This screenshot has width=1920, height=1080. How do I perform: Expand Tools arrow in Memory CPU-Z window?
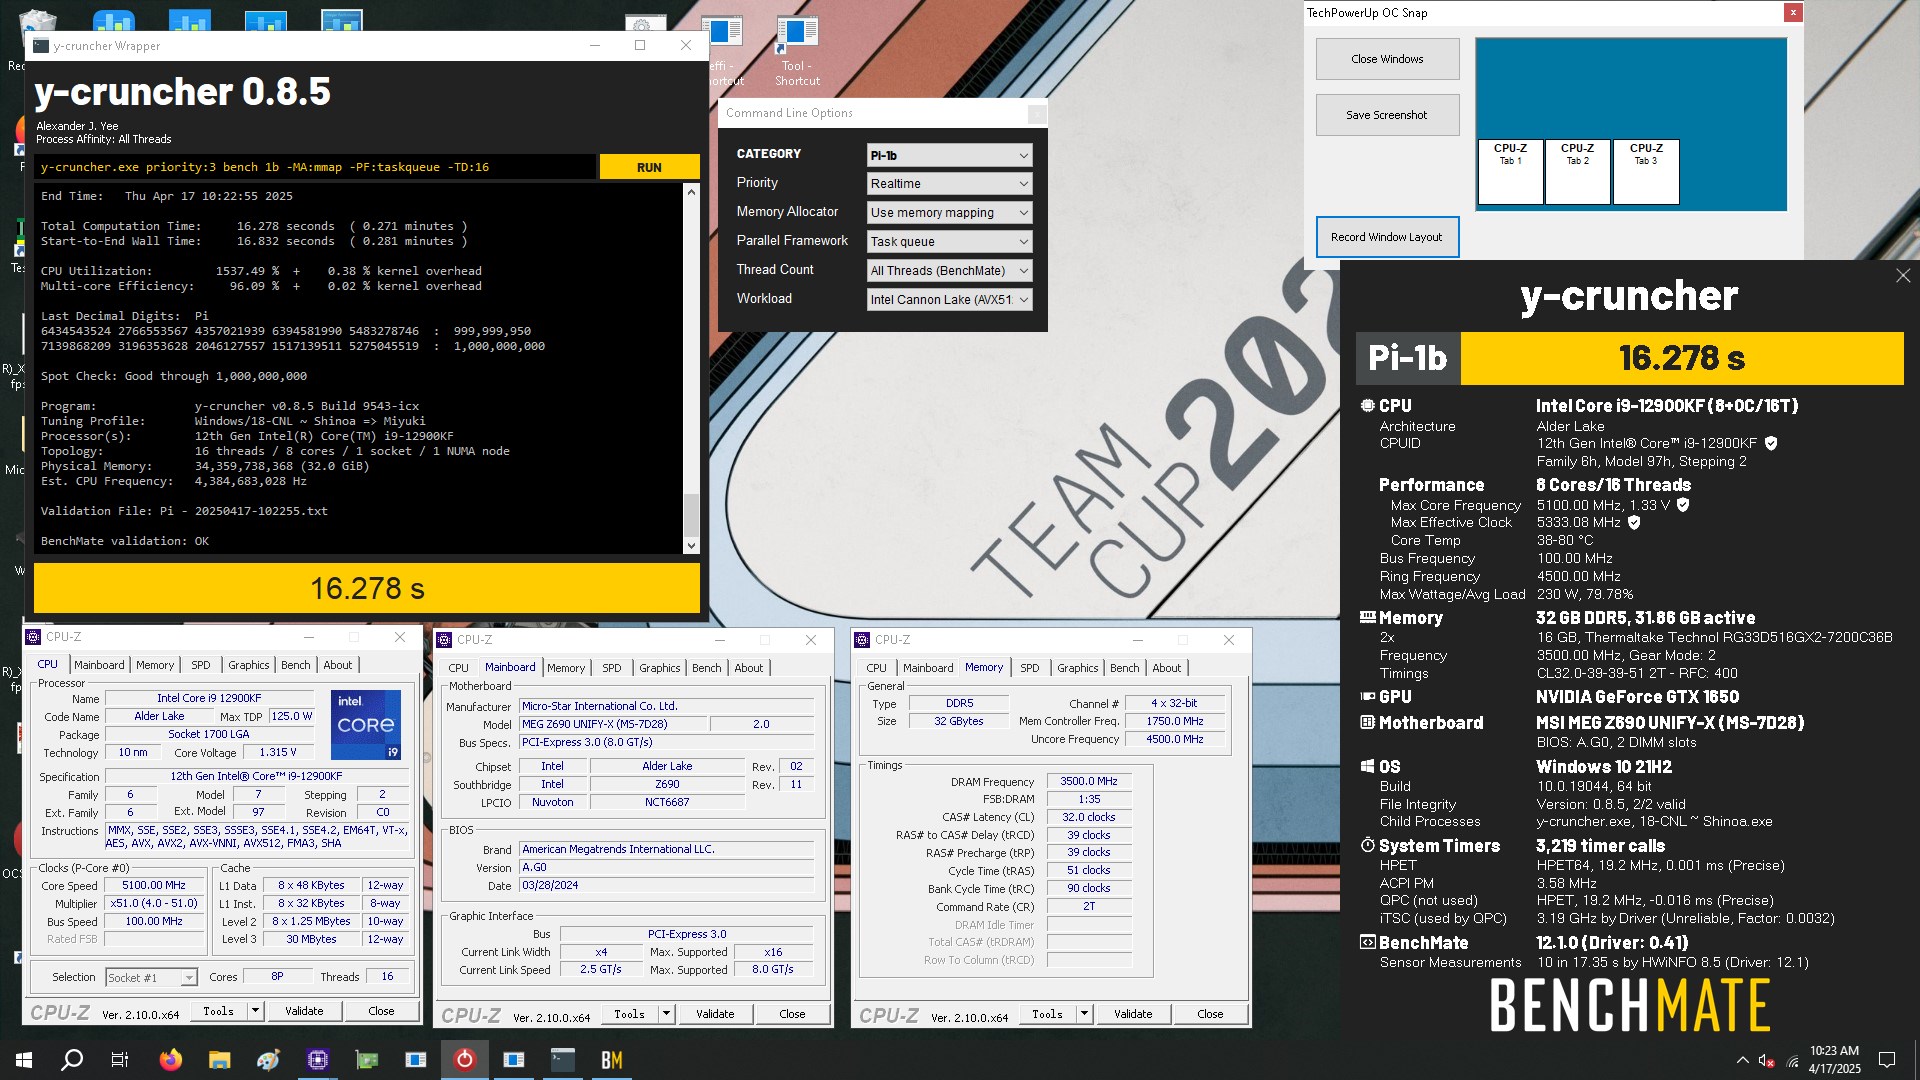point(1084,1014)
